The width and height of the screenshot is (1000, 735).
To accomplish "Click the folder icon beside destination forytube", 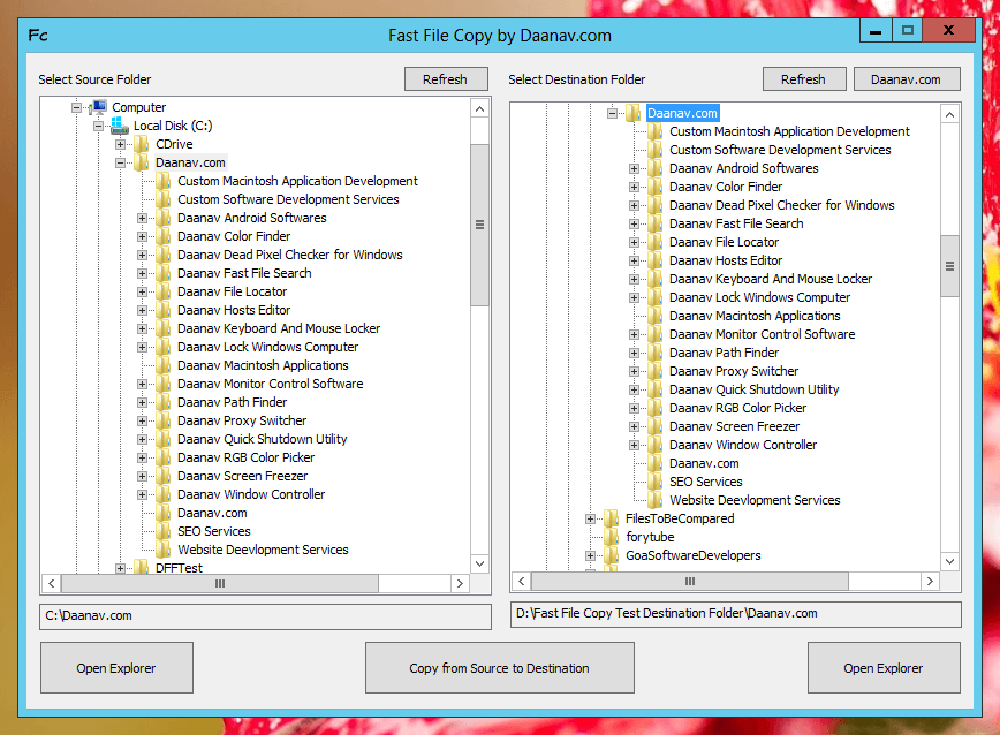I will (x=612, y=537).
